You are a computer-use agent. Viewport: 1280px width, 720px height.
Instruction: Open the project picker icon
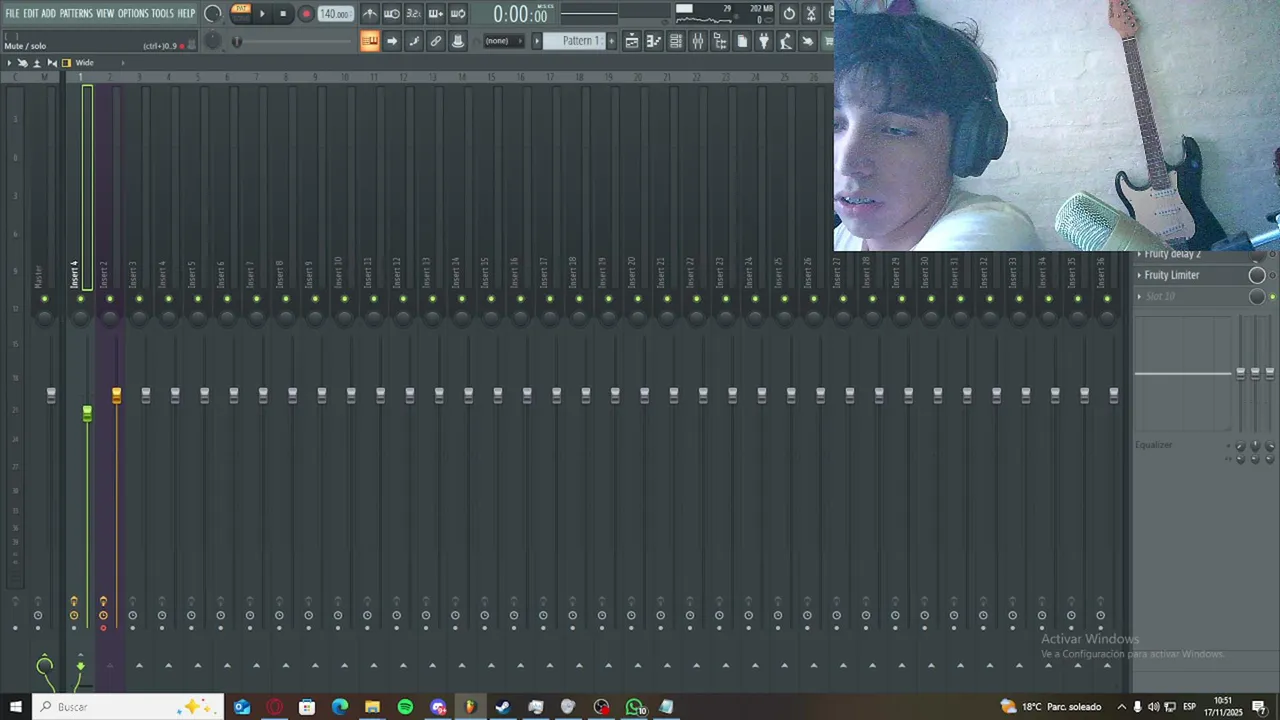pyautogui.click(x=742, y=41)
